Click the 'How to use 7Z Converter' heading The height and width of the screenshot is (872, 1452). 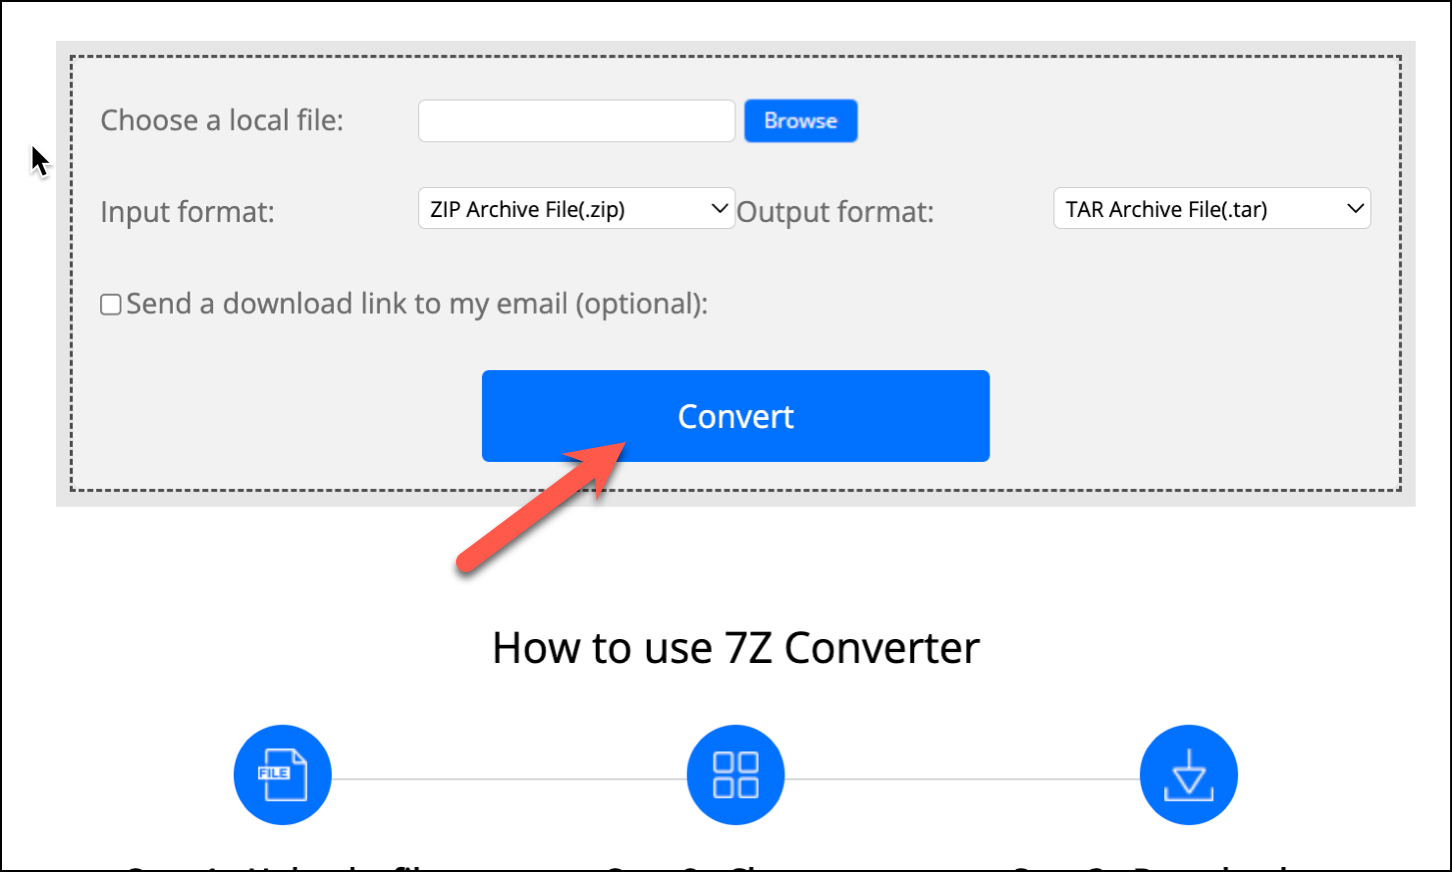tap(736, 648)
